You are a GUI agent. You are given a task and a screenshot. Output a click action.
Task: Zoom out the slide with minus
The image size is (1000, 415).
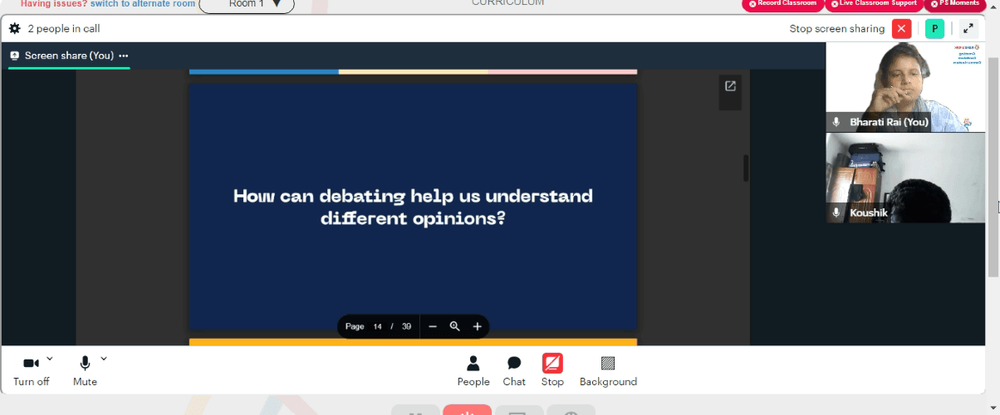pyautogui.click(x=432, y=326)
